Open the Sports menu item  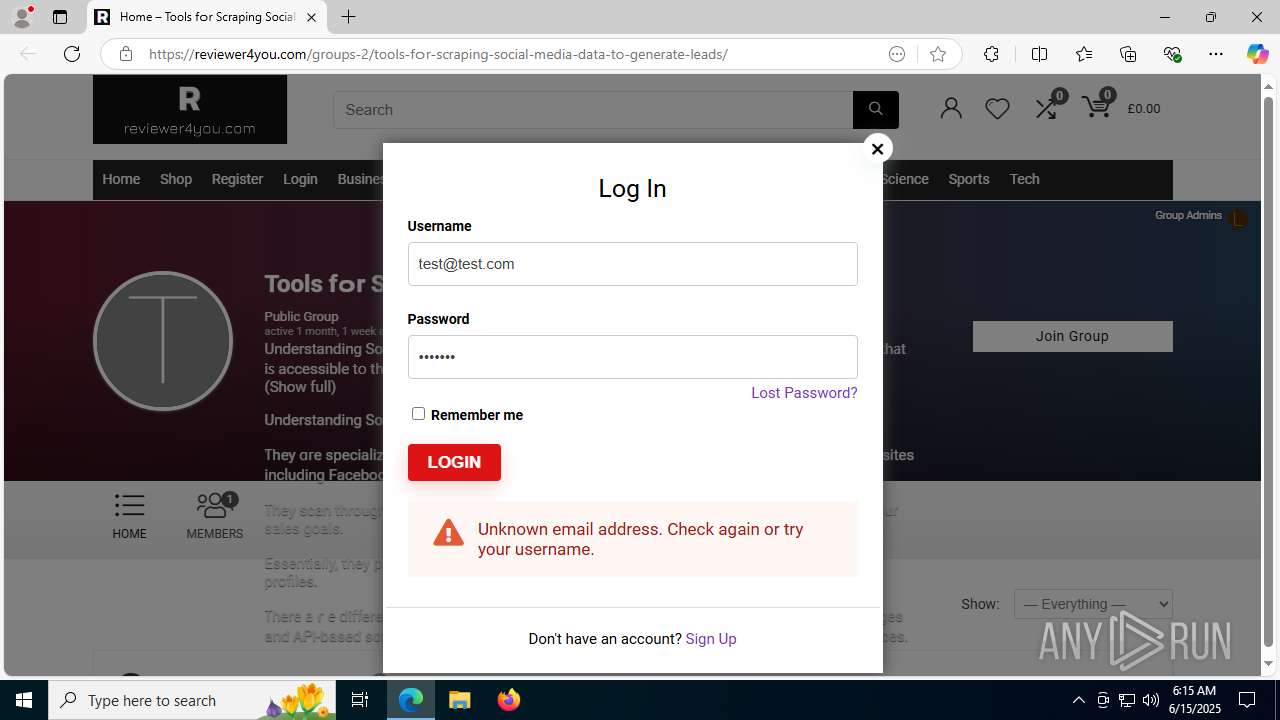(969, 179)
